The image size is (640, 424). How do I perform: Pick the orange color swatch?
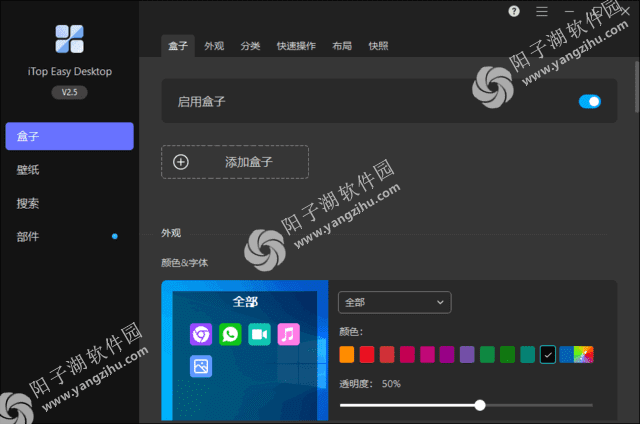tap(347, 354)
